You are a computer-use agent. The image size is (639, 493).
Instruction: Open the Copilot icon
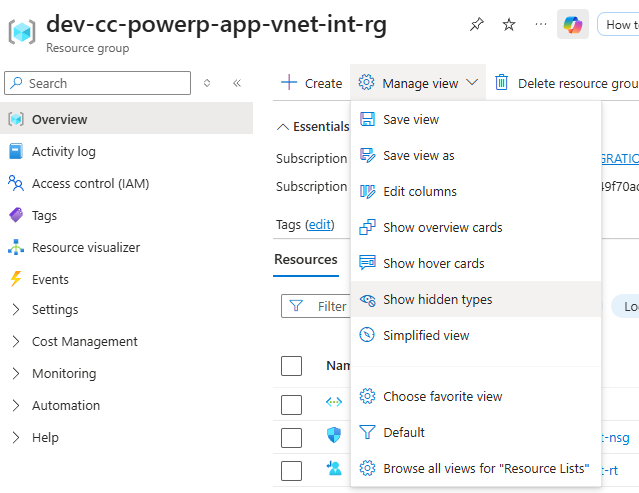coord(572,25)
